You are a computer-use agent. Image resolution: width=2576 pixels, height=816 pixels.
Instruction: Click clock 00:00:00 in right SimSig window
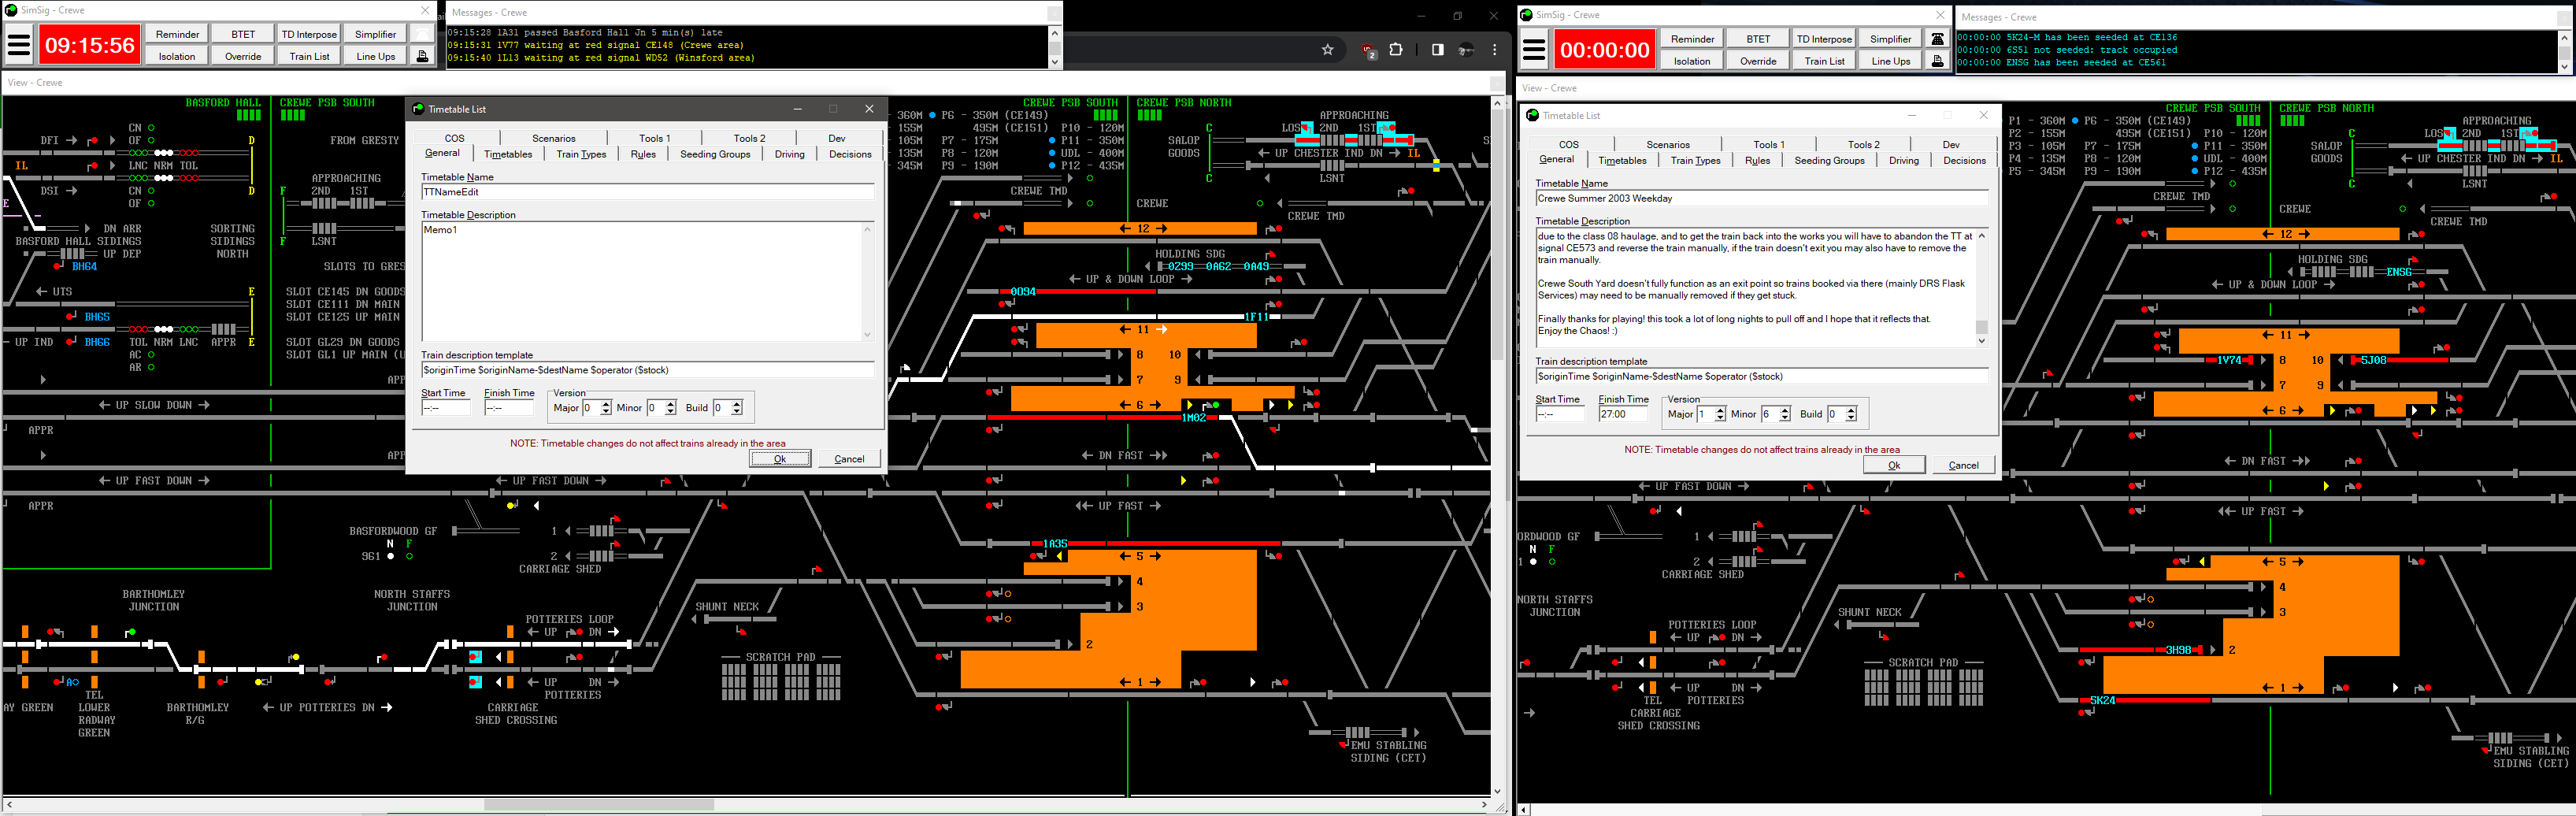point(1605,50)
